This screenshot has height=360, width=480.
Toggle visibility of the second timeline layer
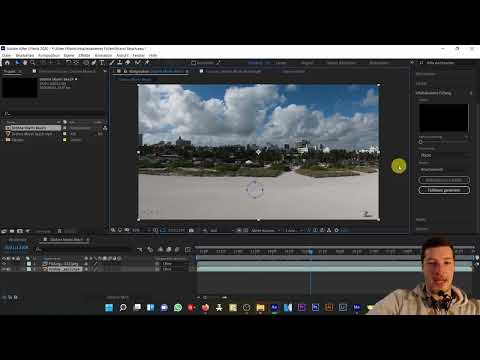(4, 269)
